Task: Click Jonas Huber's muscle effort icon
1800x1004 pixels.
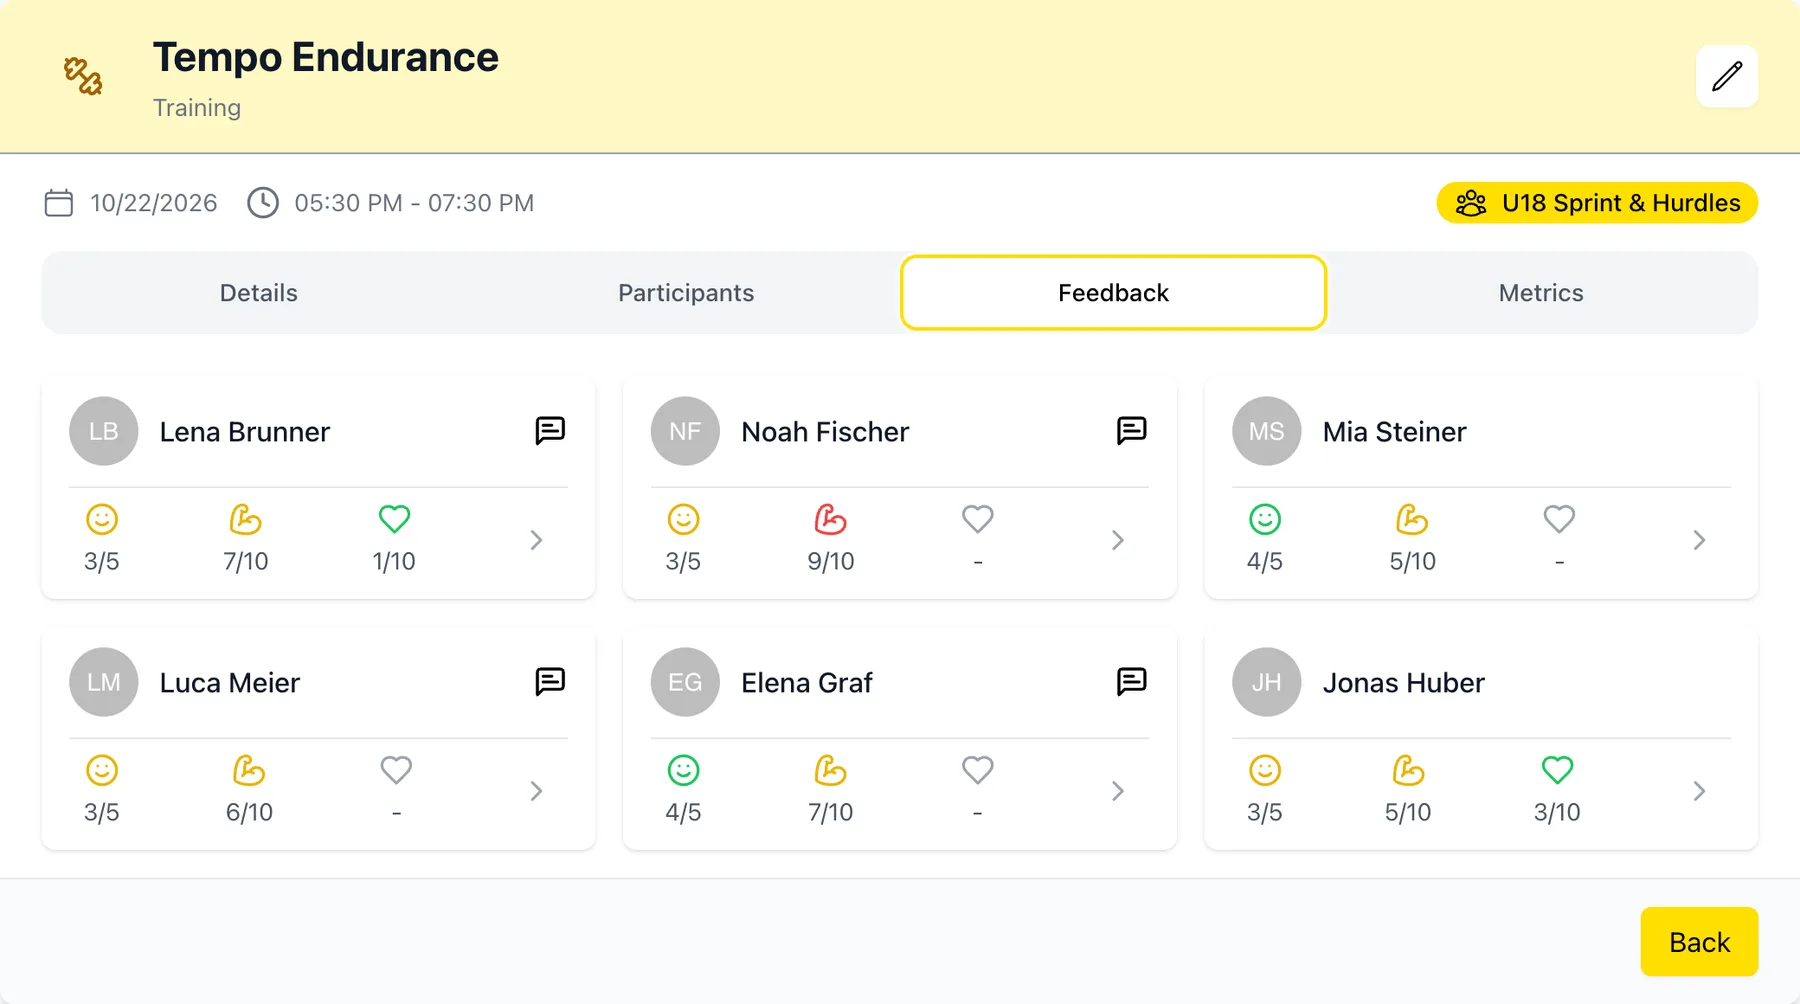Action: point(1408,770)
